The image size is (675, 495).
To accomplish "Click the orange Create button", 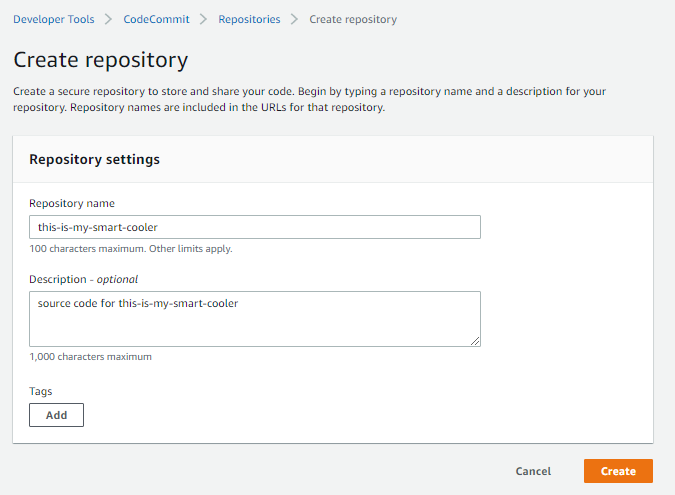I will point(618,471).
